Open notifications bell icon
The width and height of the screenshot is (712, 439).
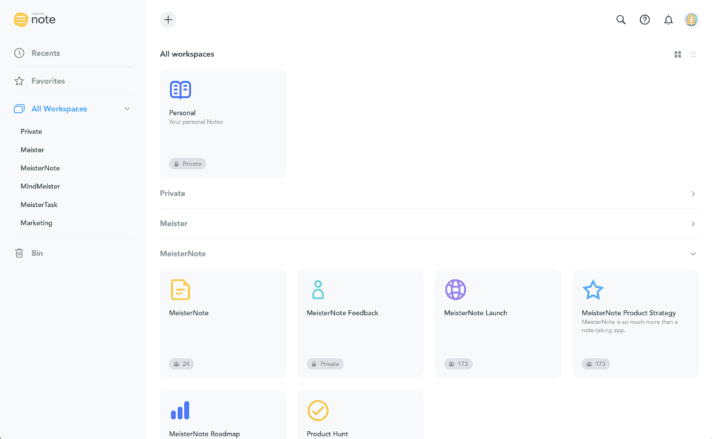tap(668, 19)
